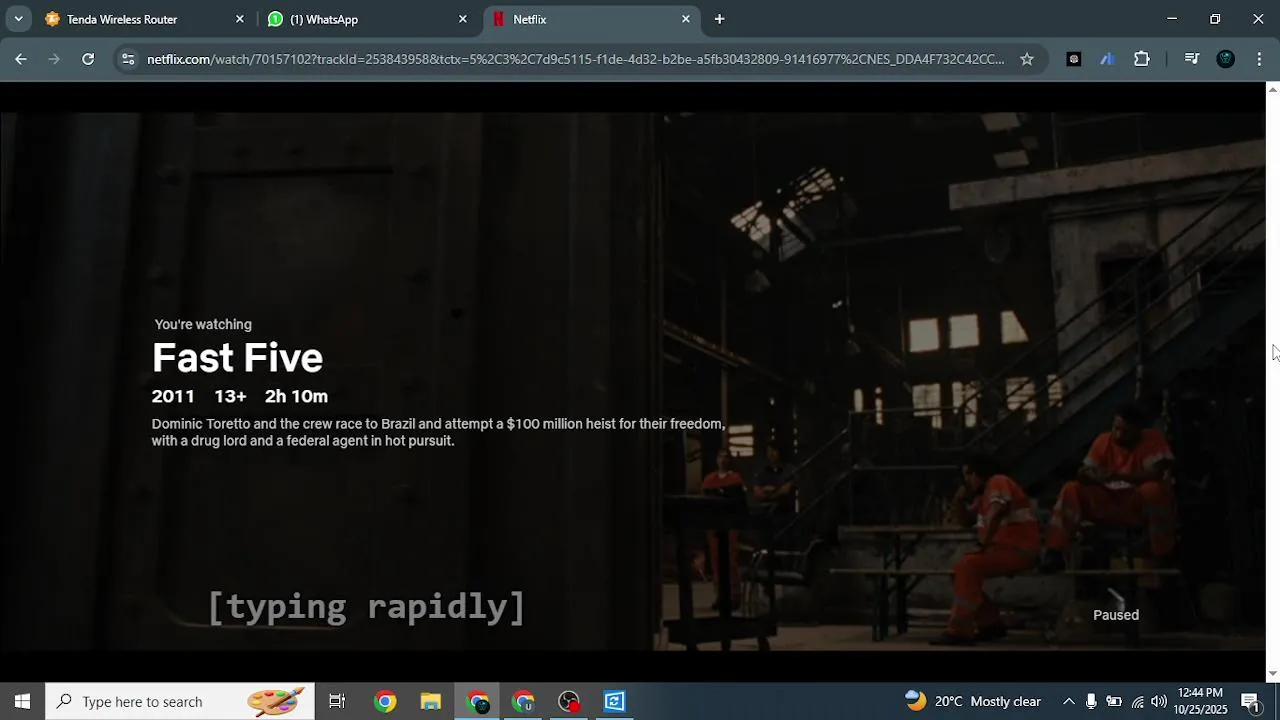Viewport: 1280px width, 720px height.
Task: Close the Netflix tab
Action: (686, 19)
